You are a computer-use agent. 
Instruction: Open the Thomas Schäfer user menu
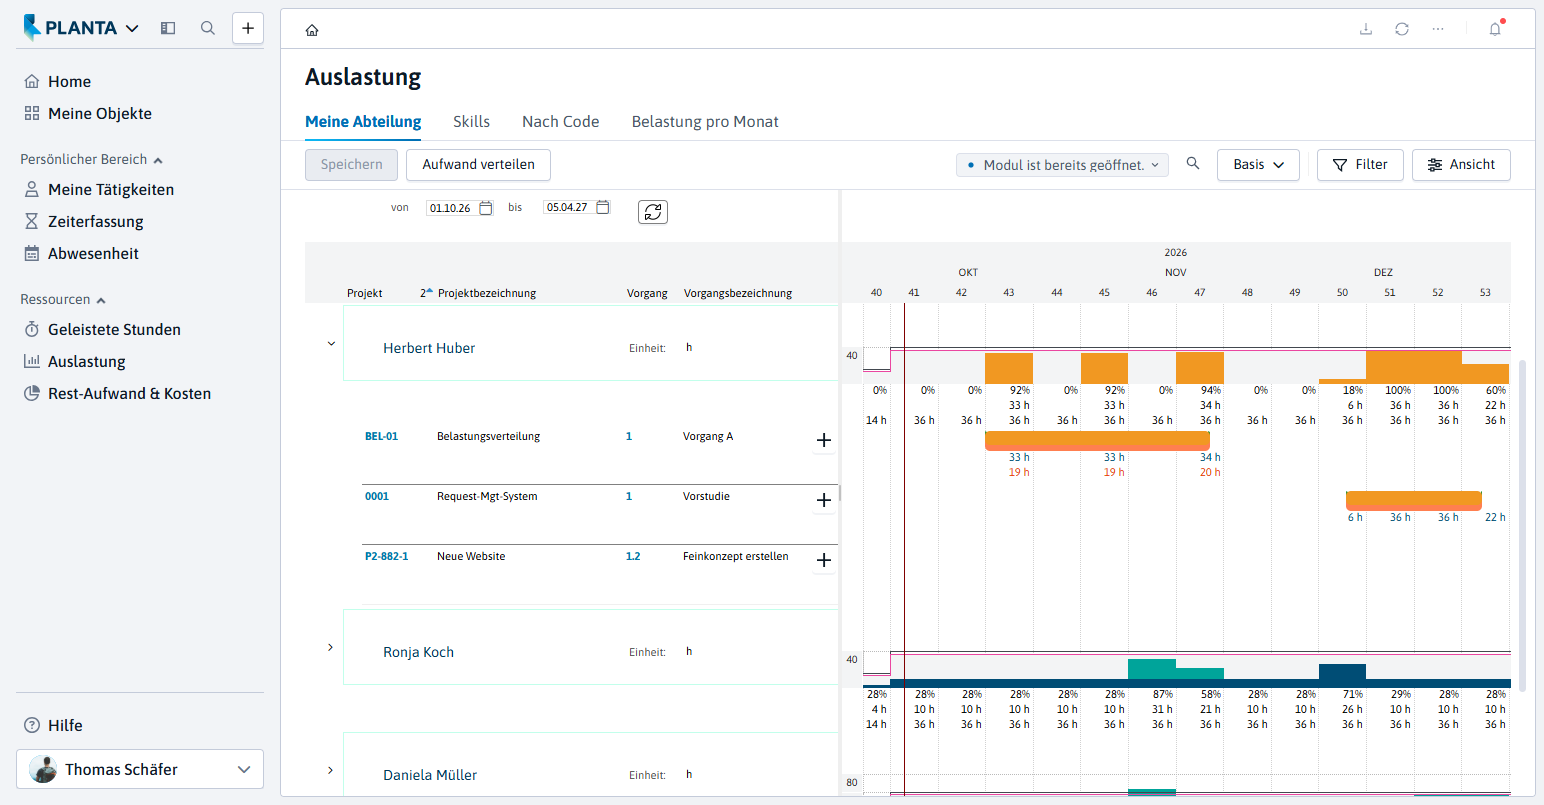140,769
